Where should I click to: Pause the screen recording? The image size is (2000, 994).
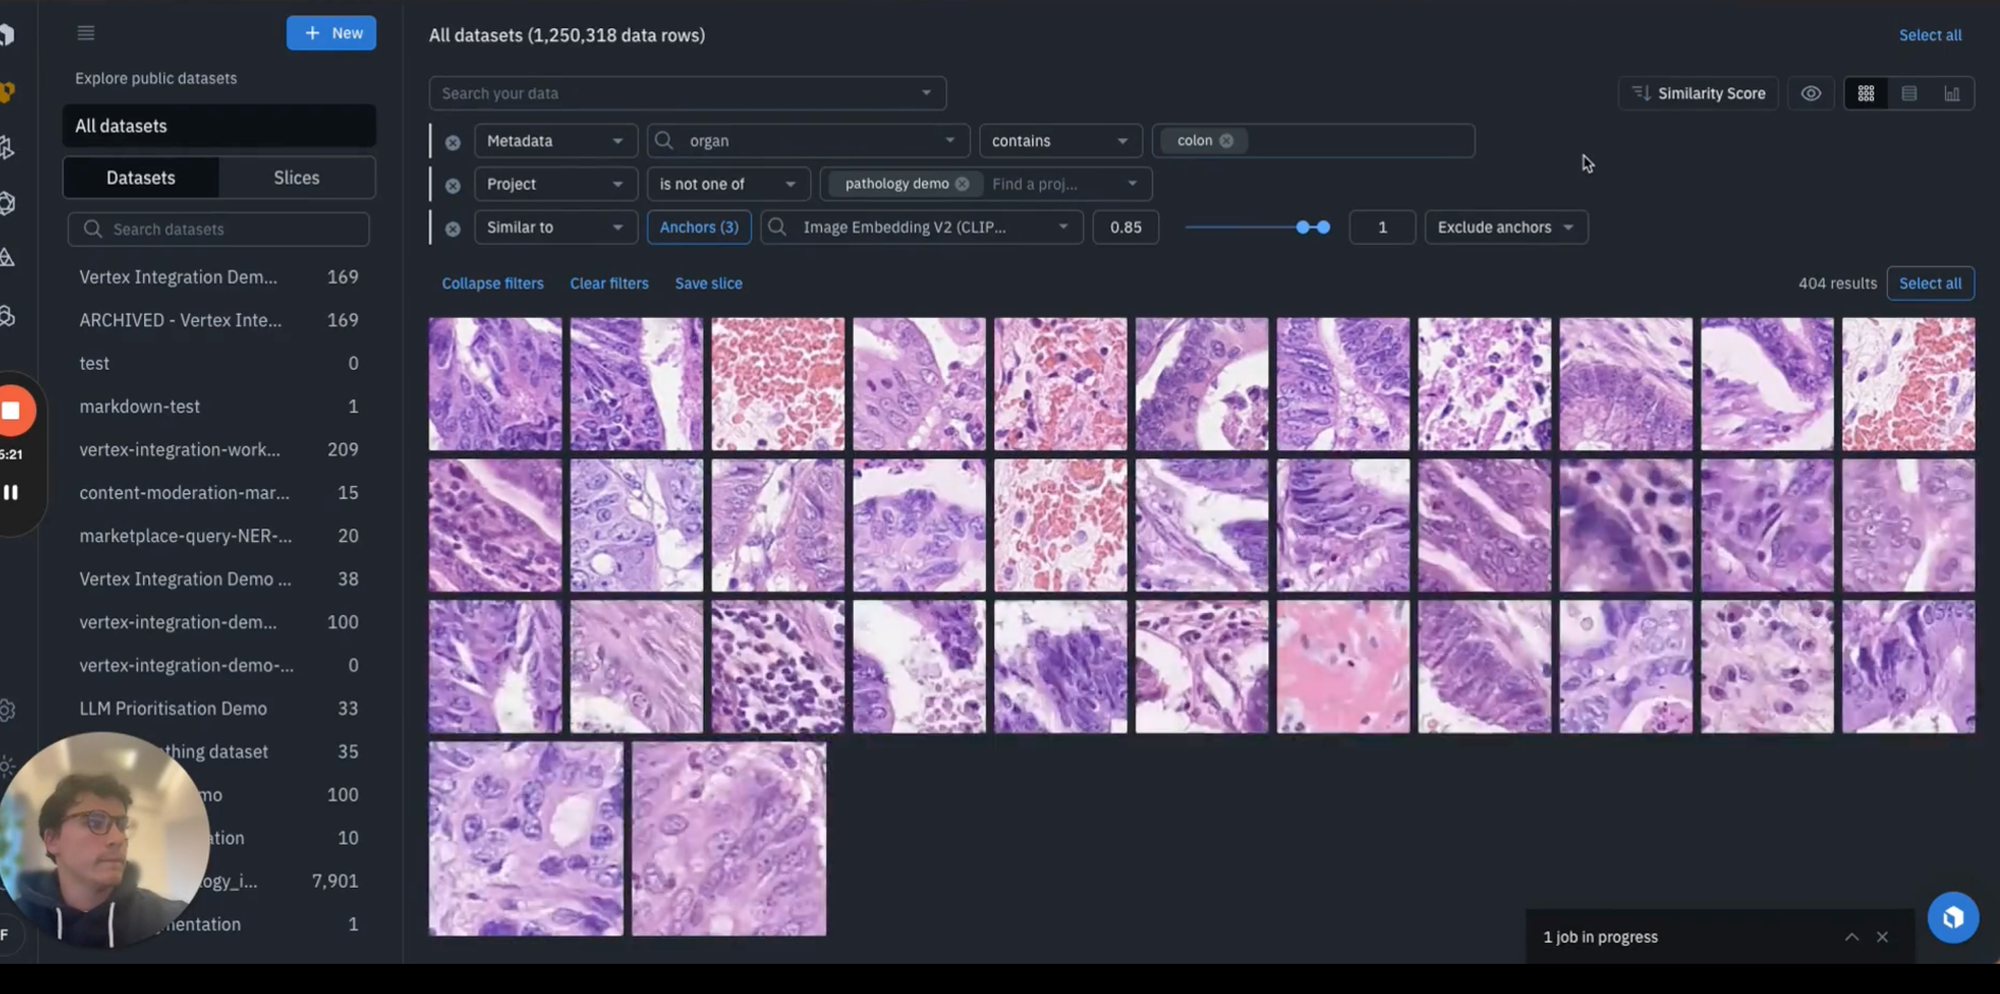[11, 492]
